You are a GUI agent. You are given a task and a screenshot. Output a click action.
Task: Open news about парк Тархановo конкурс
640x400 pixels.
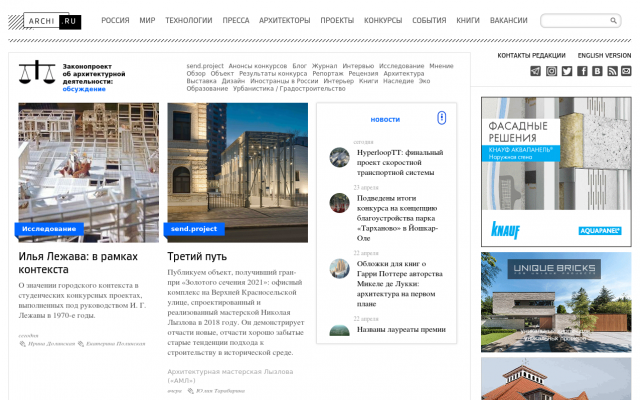[x=397, y=218]
